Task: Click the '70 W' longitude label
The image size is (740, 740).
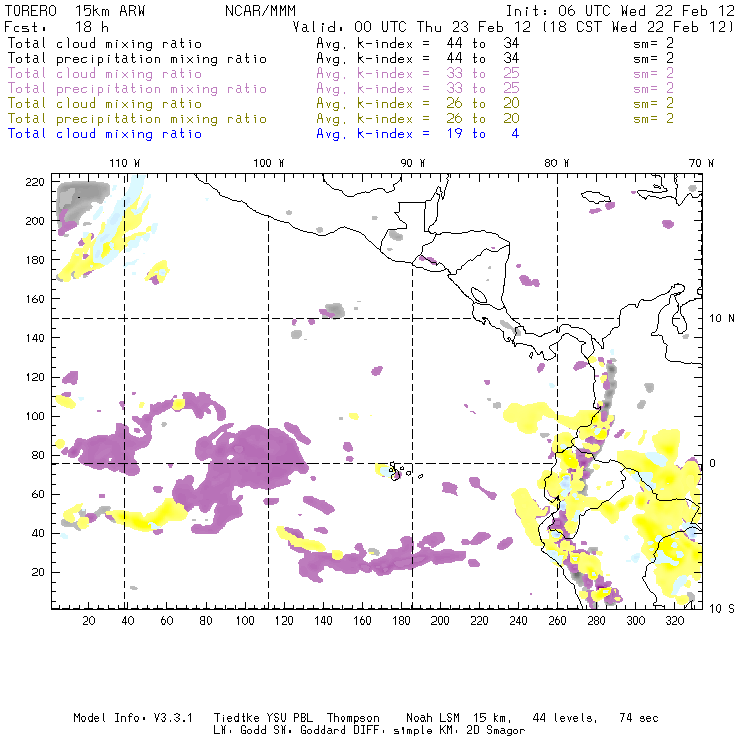Action: [x=701, y=163]
